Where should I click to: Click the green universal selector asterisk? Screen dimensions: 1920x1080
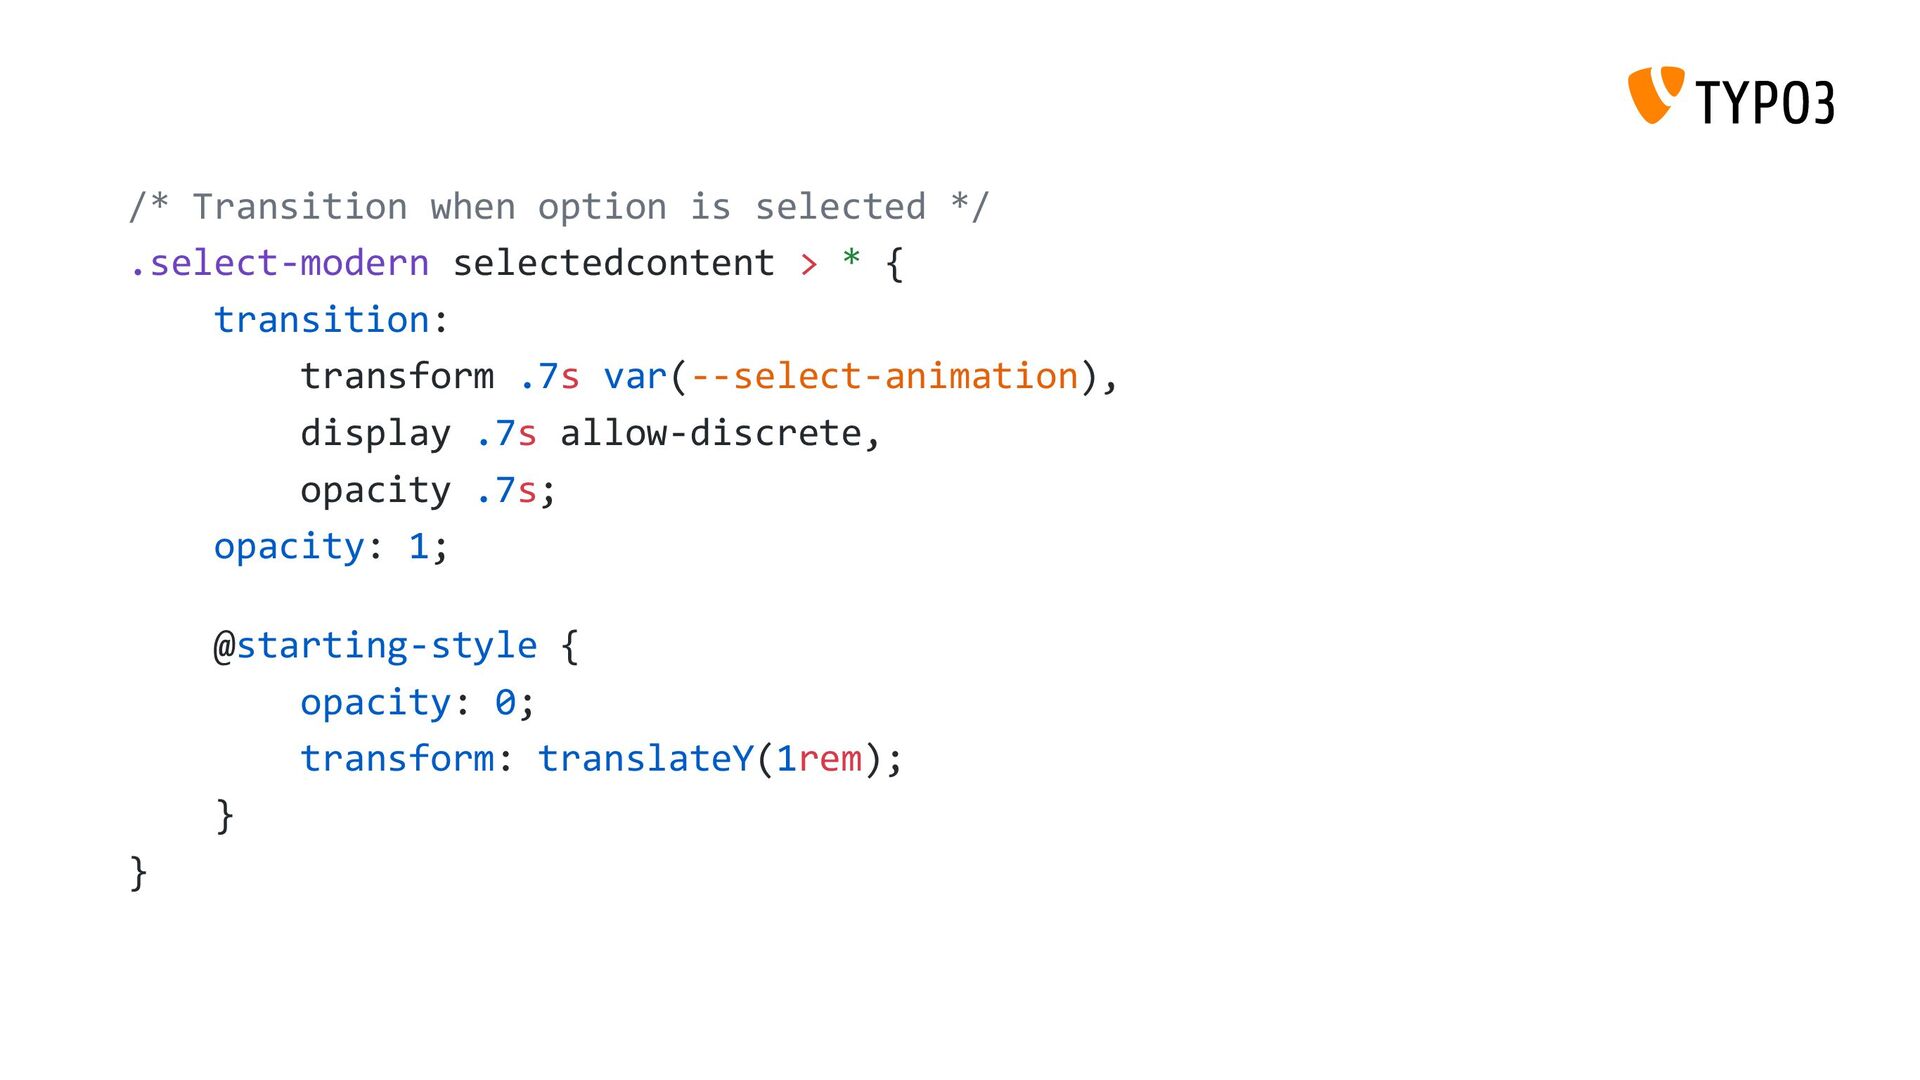[x=851, y=260]
